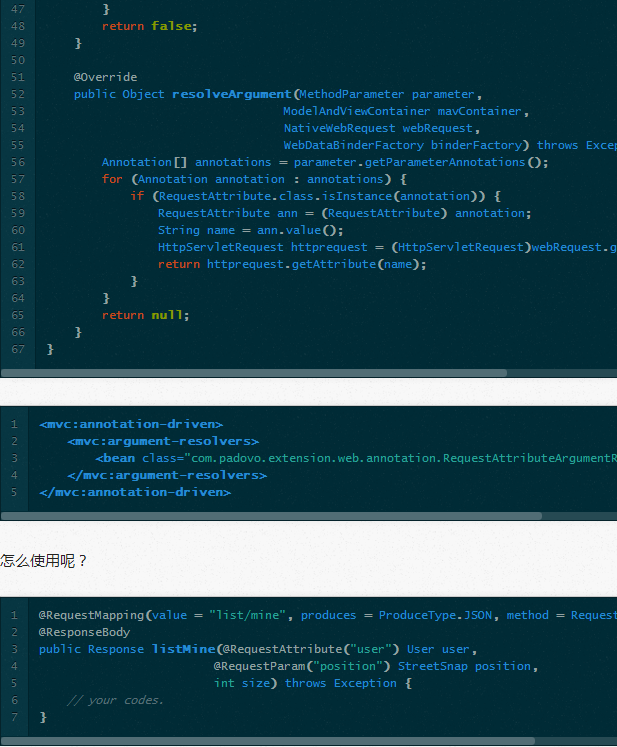
Task: Click opening '<mvc:argument-resolvers>' tag
Action: point(163,441)
